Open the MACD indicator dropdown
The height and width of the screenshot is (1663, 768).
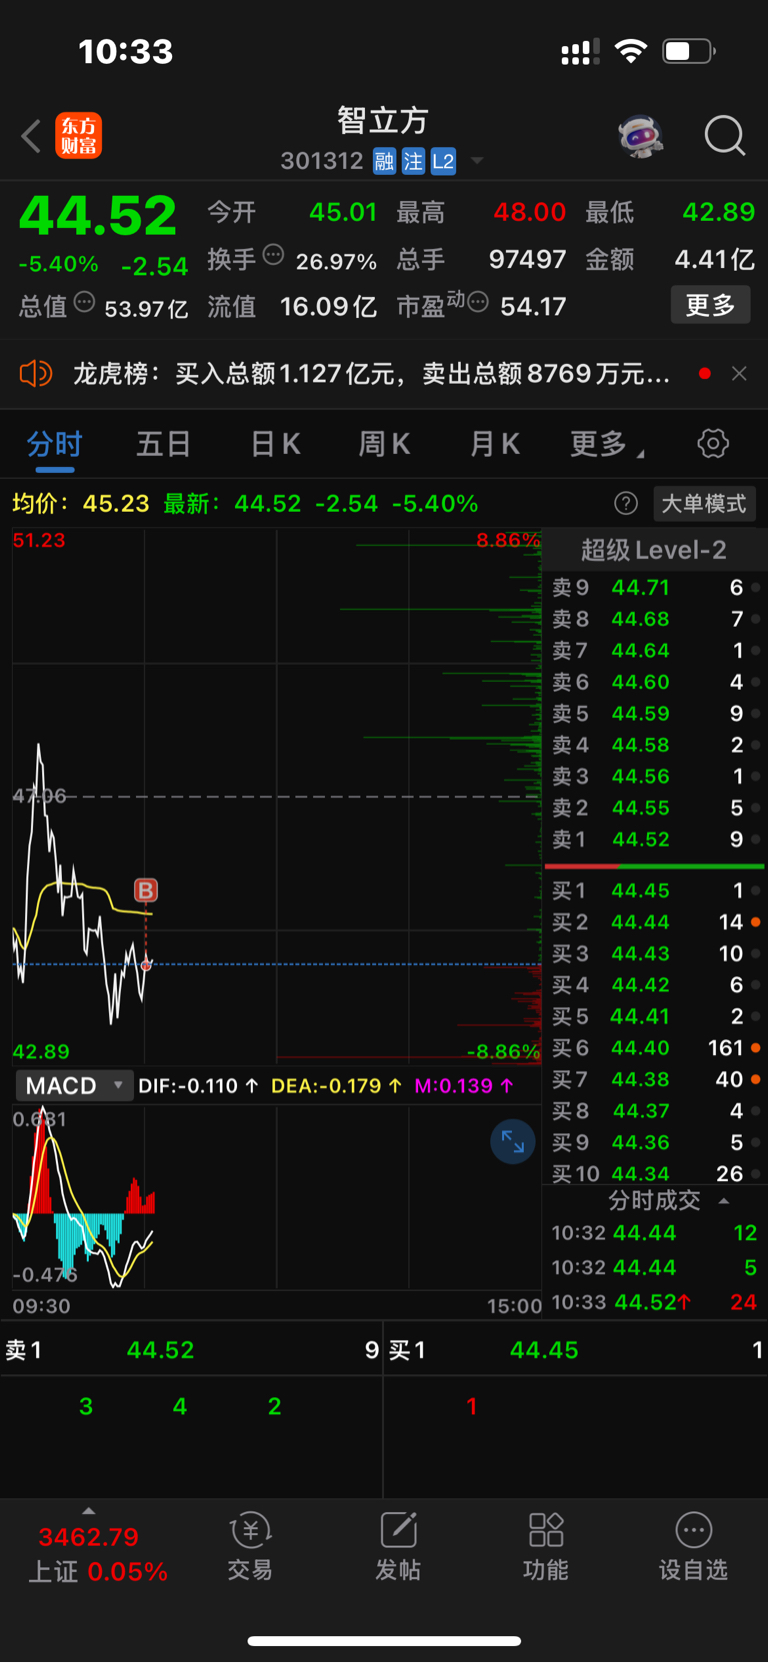point(73,1086)
